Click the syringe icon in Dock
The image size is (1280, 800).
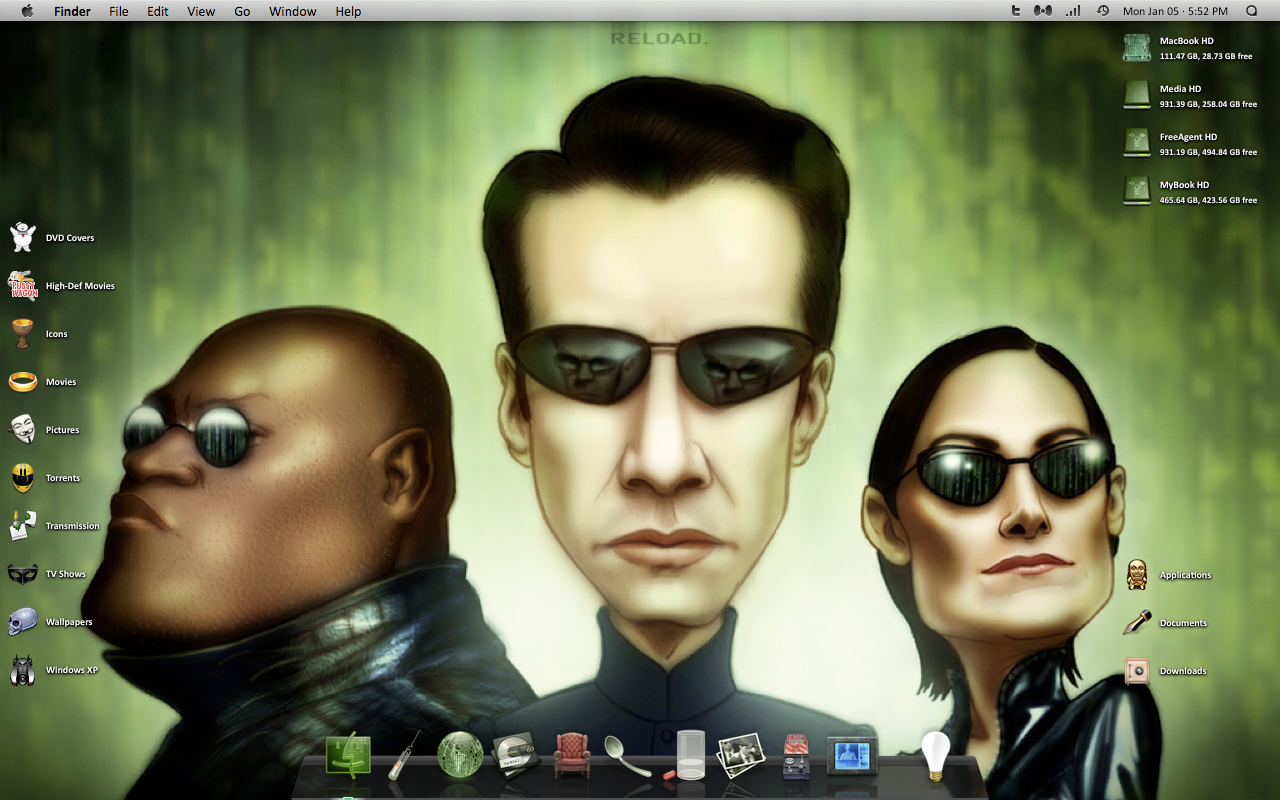pyautogui.click(x=404, y=755)
